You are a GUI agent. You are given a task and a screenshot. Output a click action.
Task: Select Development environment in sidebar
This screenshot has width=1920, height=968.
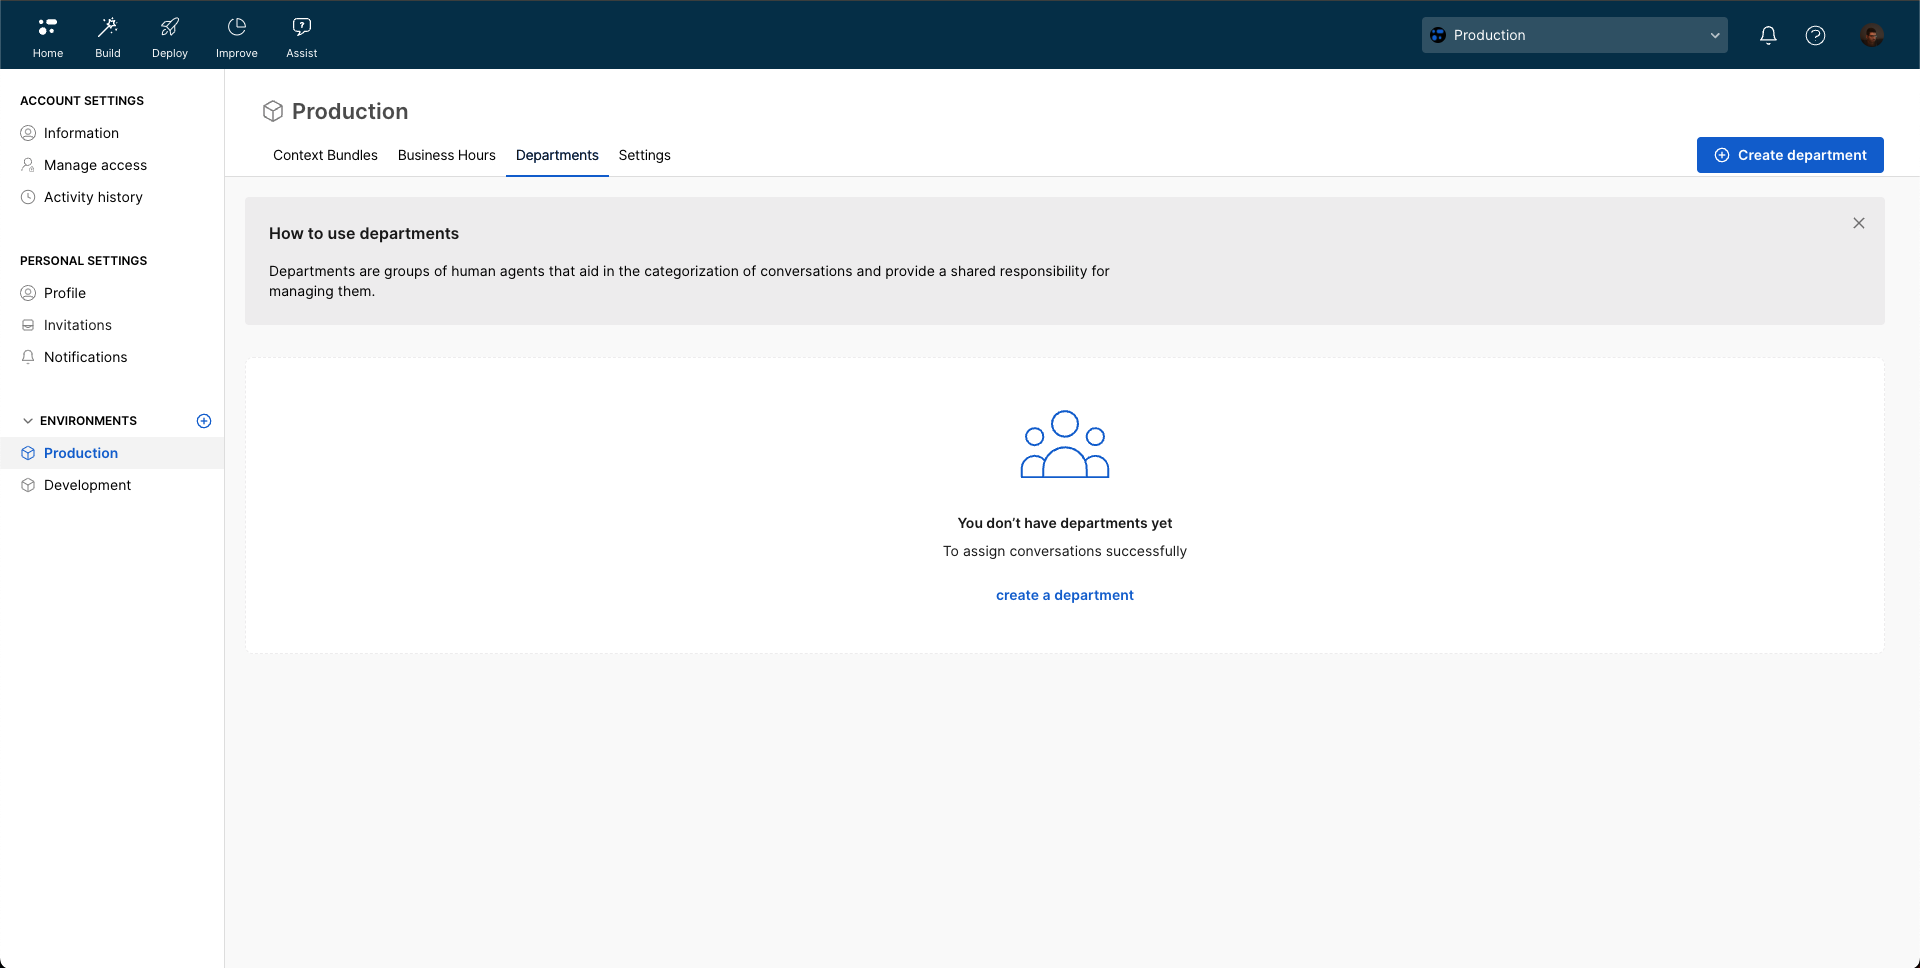click(x=87, y=485)
